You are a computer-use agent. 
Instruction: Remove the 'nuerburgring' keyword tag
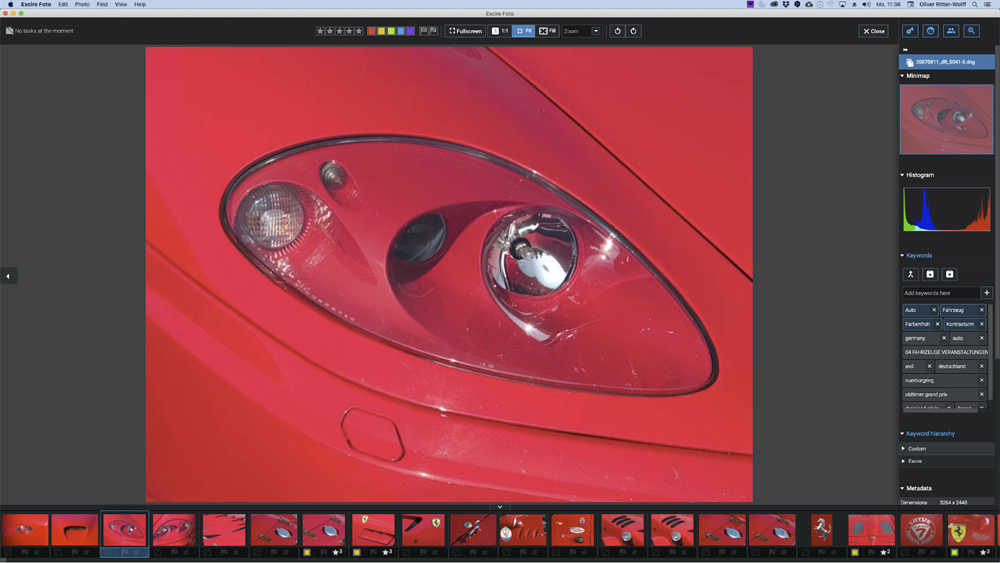click(982, 380)
